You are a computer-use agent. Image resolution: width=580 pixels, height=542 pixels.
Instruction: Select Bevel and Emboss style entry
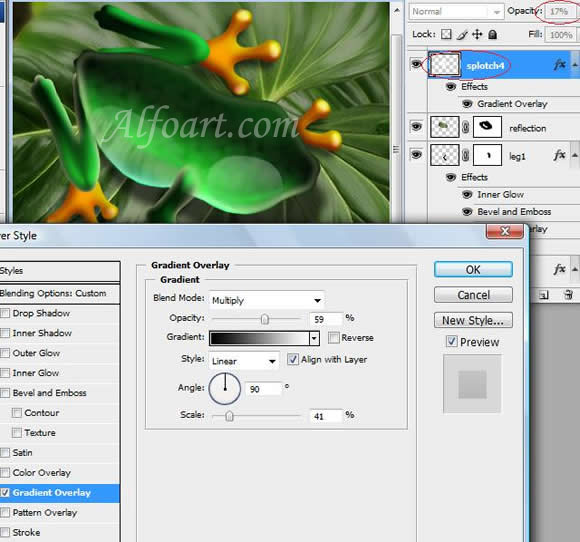tap(49, 393)
